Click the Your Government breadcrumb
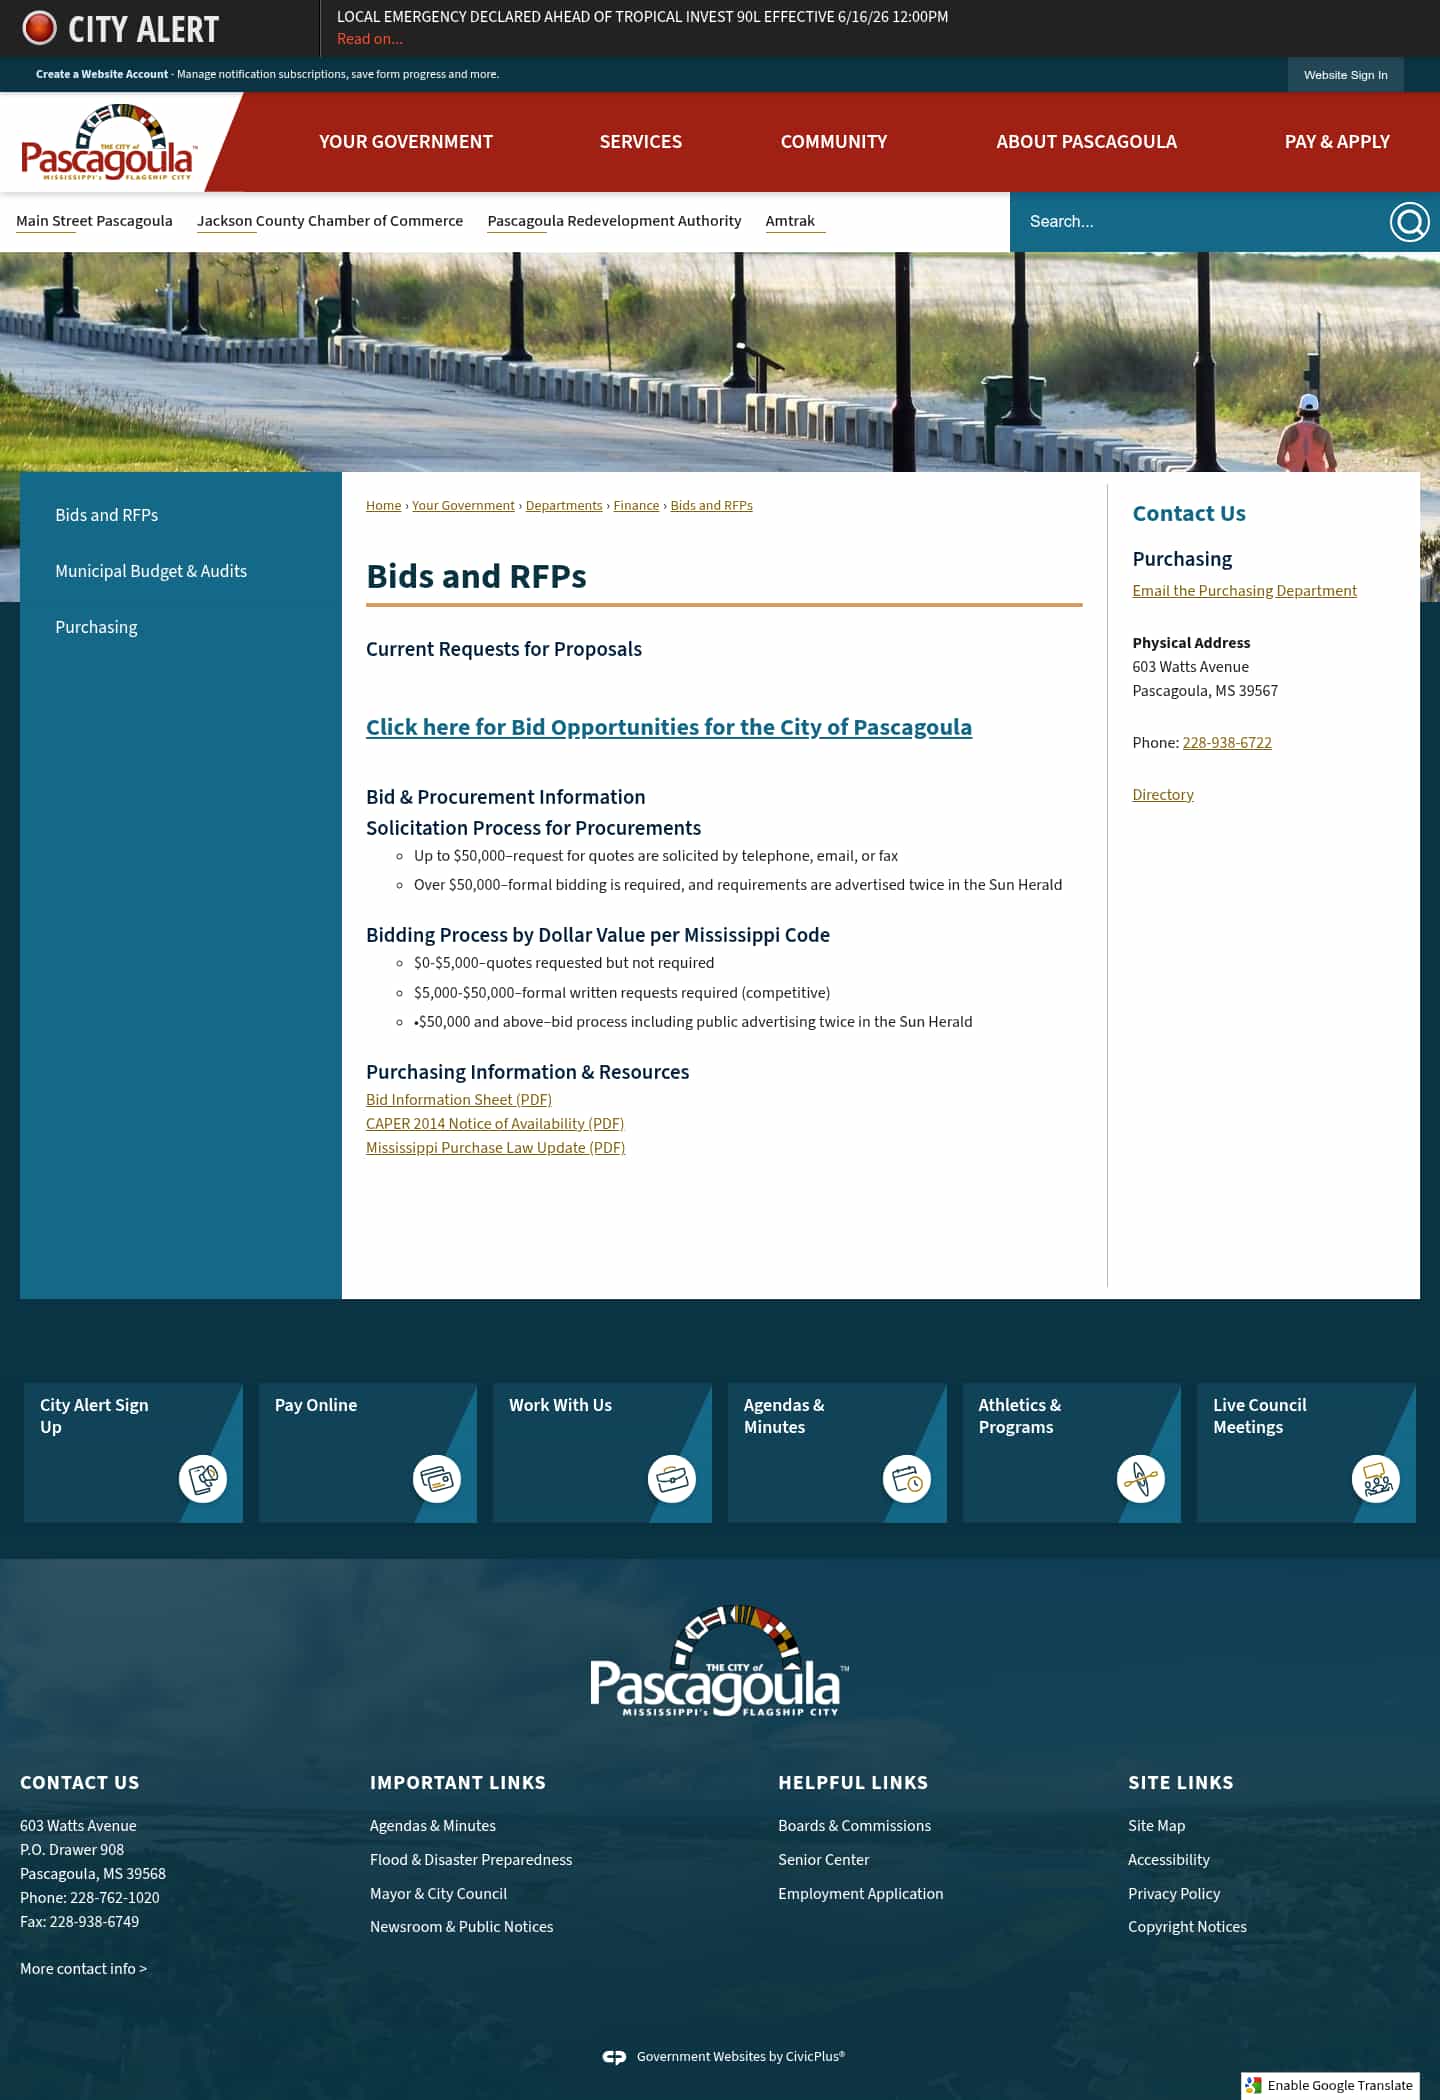 [x=463, y=506]
